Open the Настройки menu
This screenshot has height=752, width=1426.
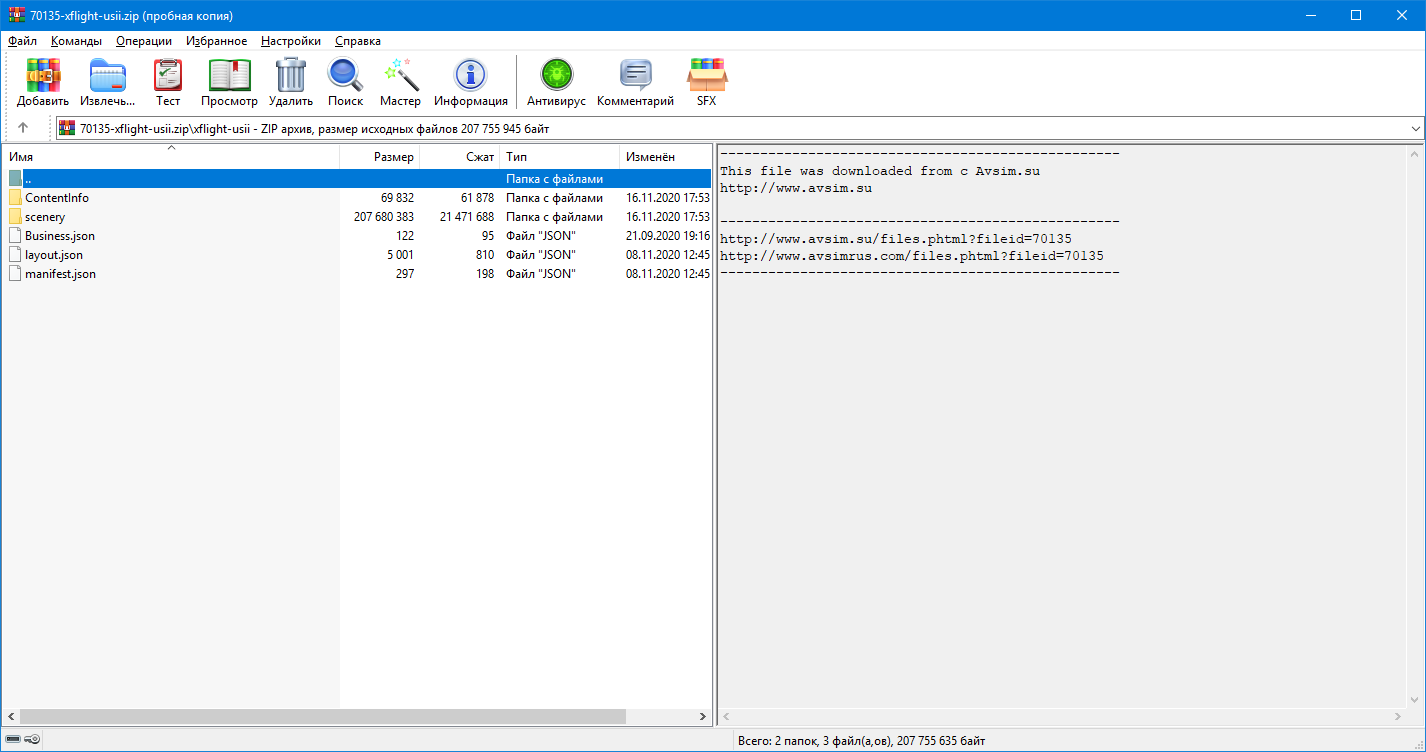point(290,41)
